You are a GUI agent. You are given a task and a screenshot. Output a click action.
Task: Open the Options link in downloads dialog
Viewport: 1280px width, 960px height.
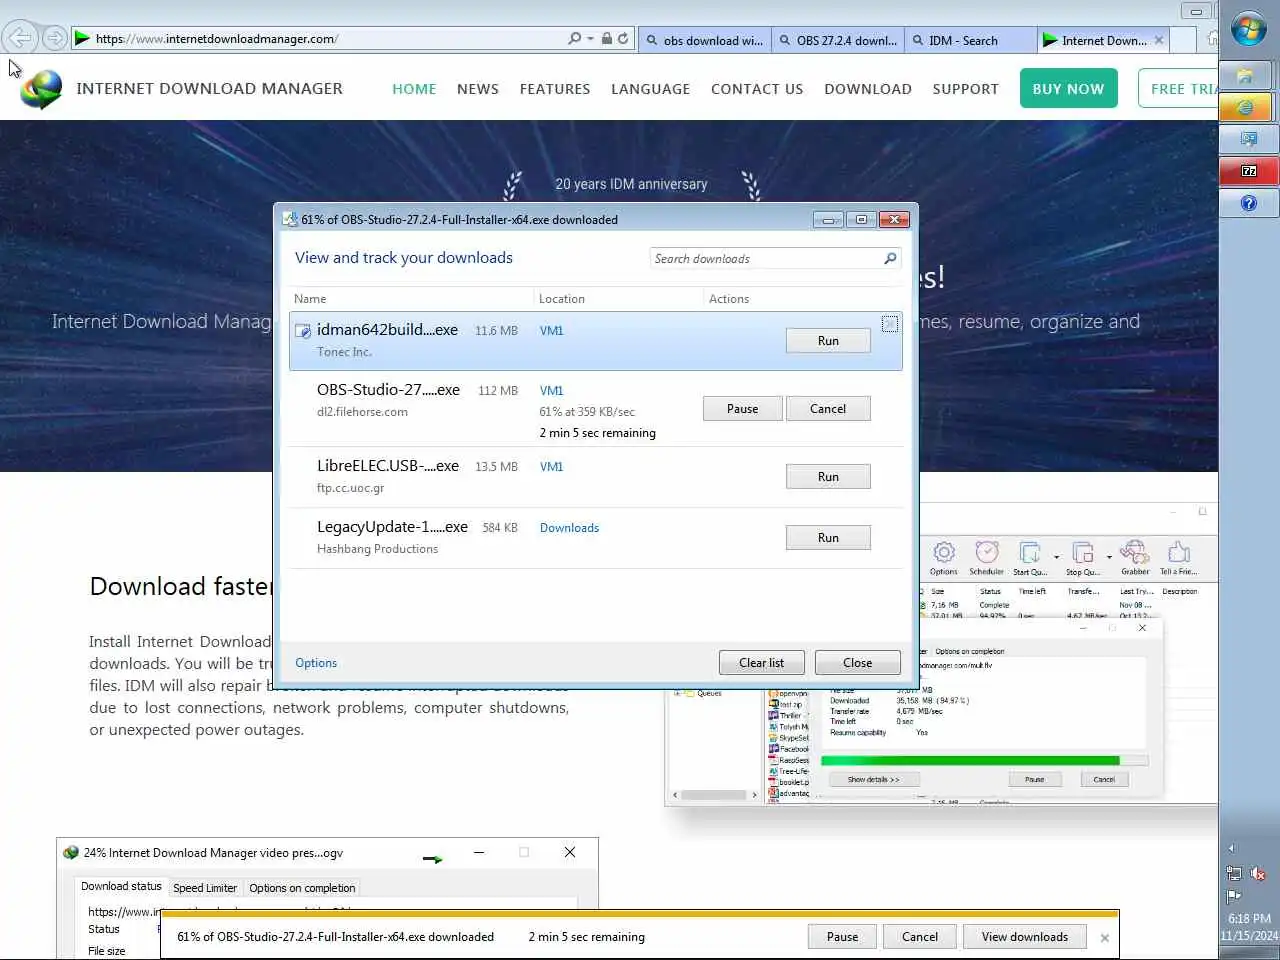point(316,663)
